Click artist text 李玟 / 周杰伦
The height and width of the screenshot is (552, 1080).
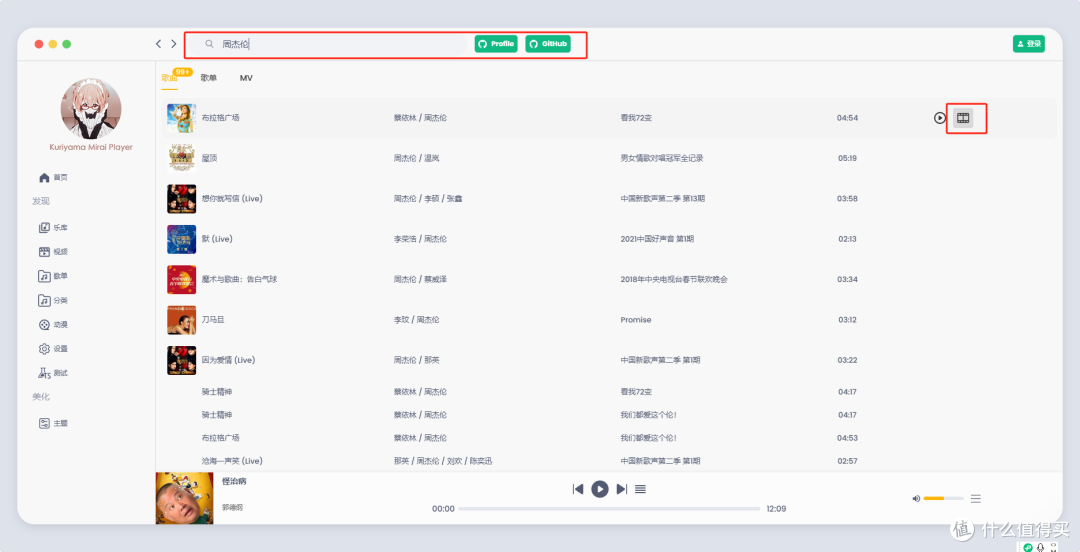[x=417, y=320]
